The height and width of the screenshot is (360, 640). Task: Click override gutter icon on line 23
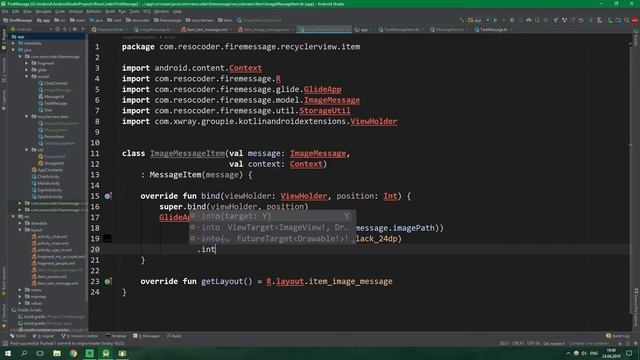(108, 281)
